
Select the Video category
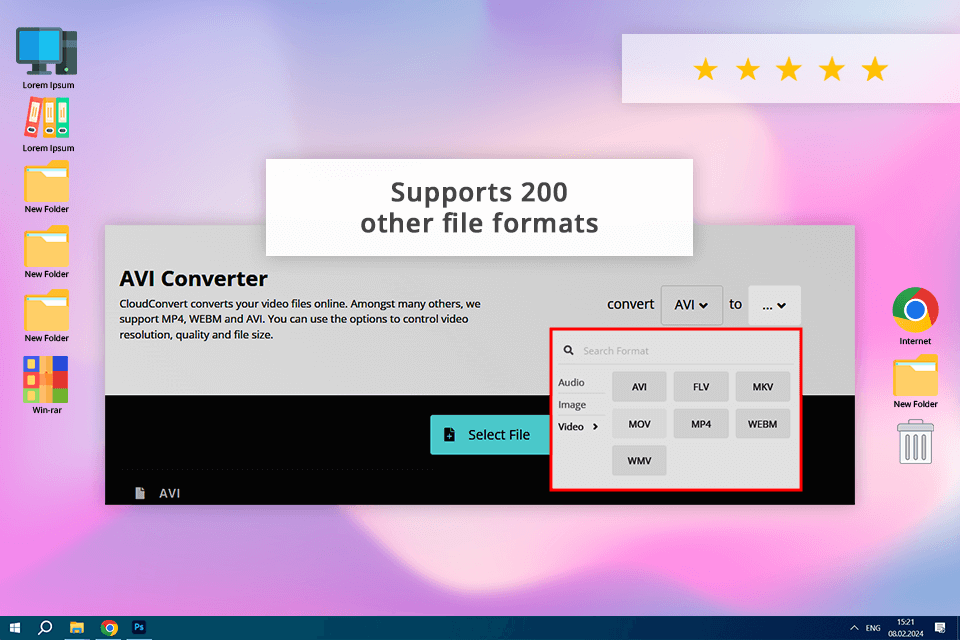(571, 427)
